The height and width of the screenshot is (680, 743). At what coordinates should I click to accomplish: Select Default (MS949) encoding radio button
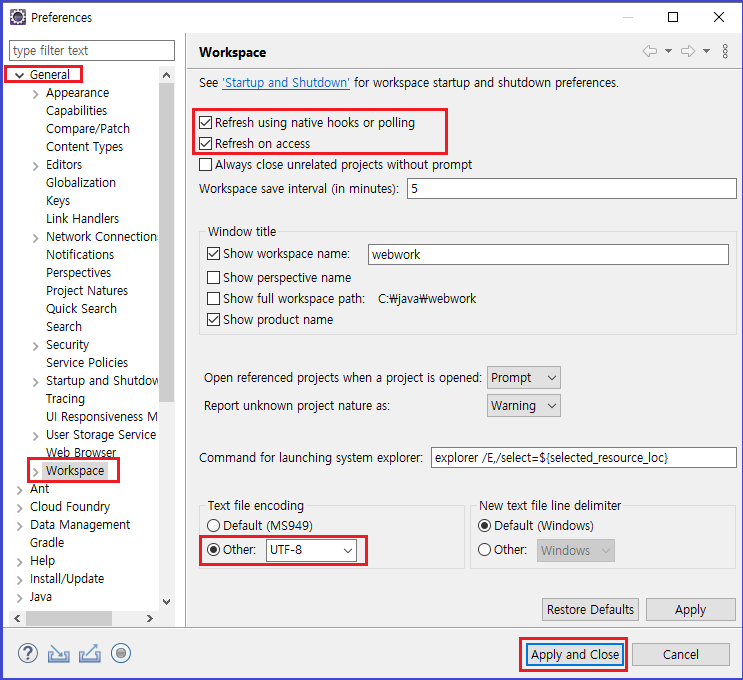pyautogui.click(x=213, y=526)
